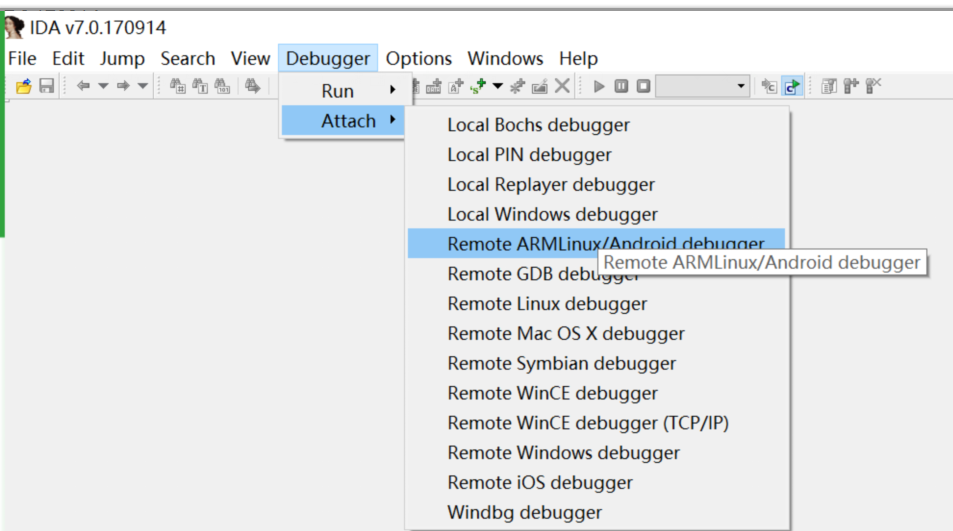Screen dimensions: 953x531
Task: Open the Options menu
Action: pyautogui.click(x=419, y=58)
